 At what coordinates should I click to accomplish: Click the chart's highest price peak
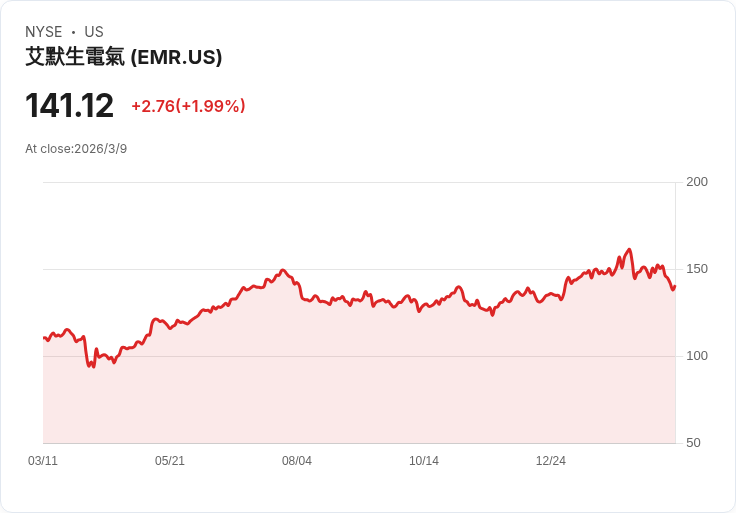pyautogui.click(x=629, y=250)
